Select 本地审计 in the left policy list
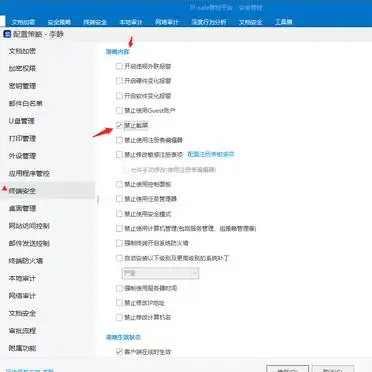 pos(22,278)
